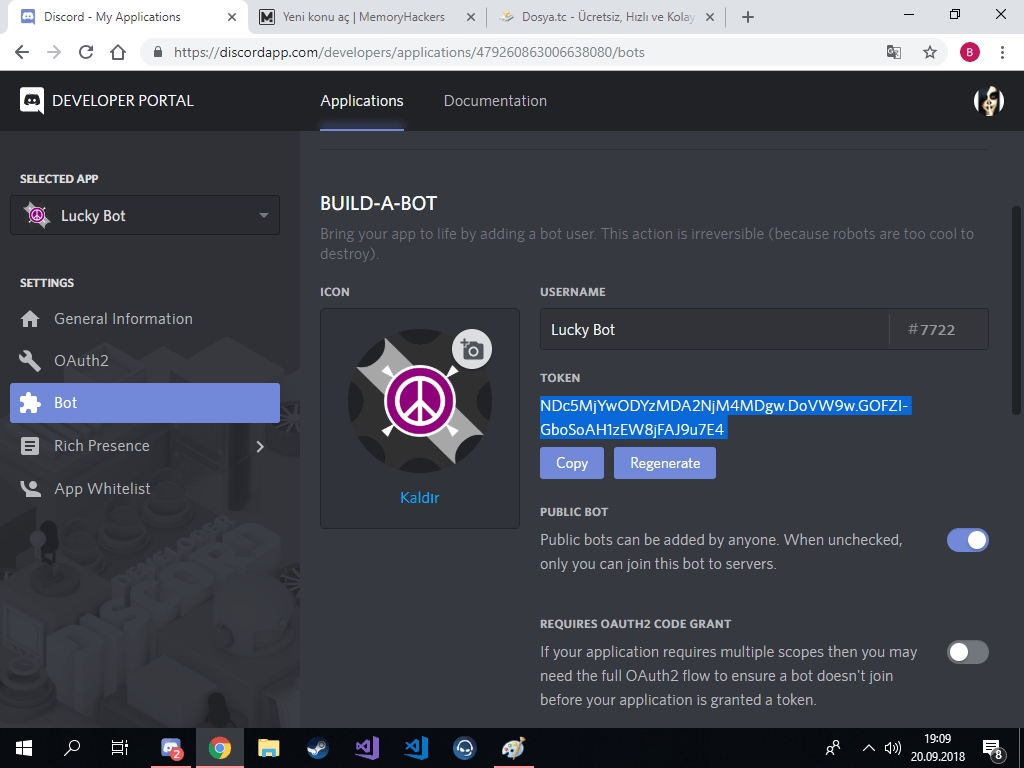Screen dimensions: 1024x768
Task: Open the Windows Start menu
Action: pos(24,748)
